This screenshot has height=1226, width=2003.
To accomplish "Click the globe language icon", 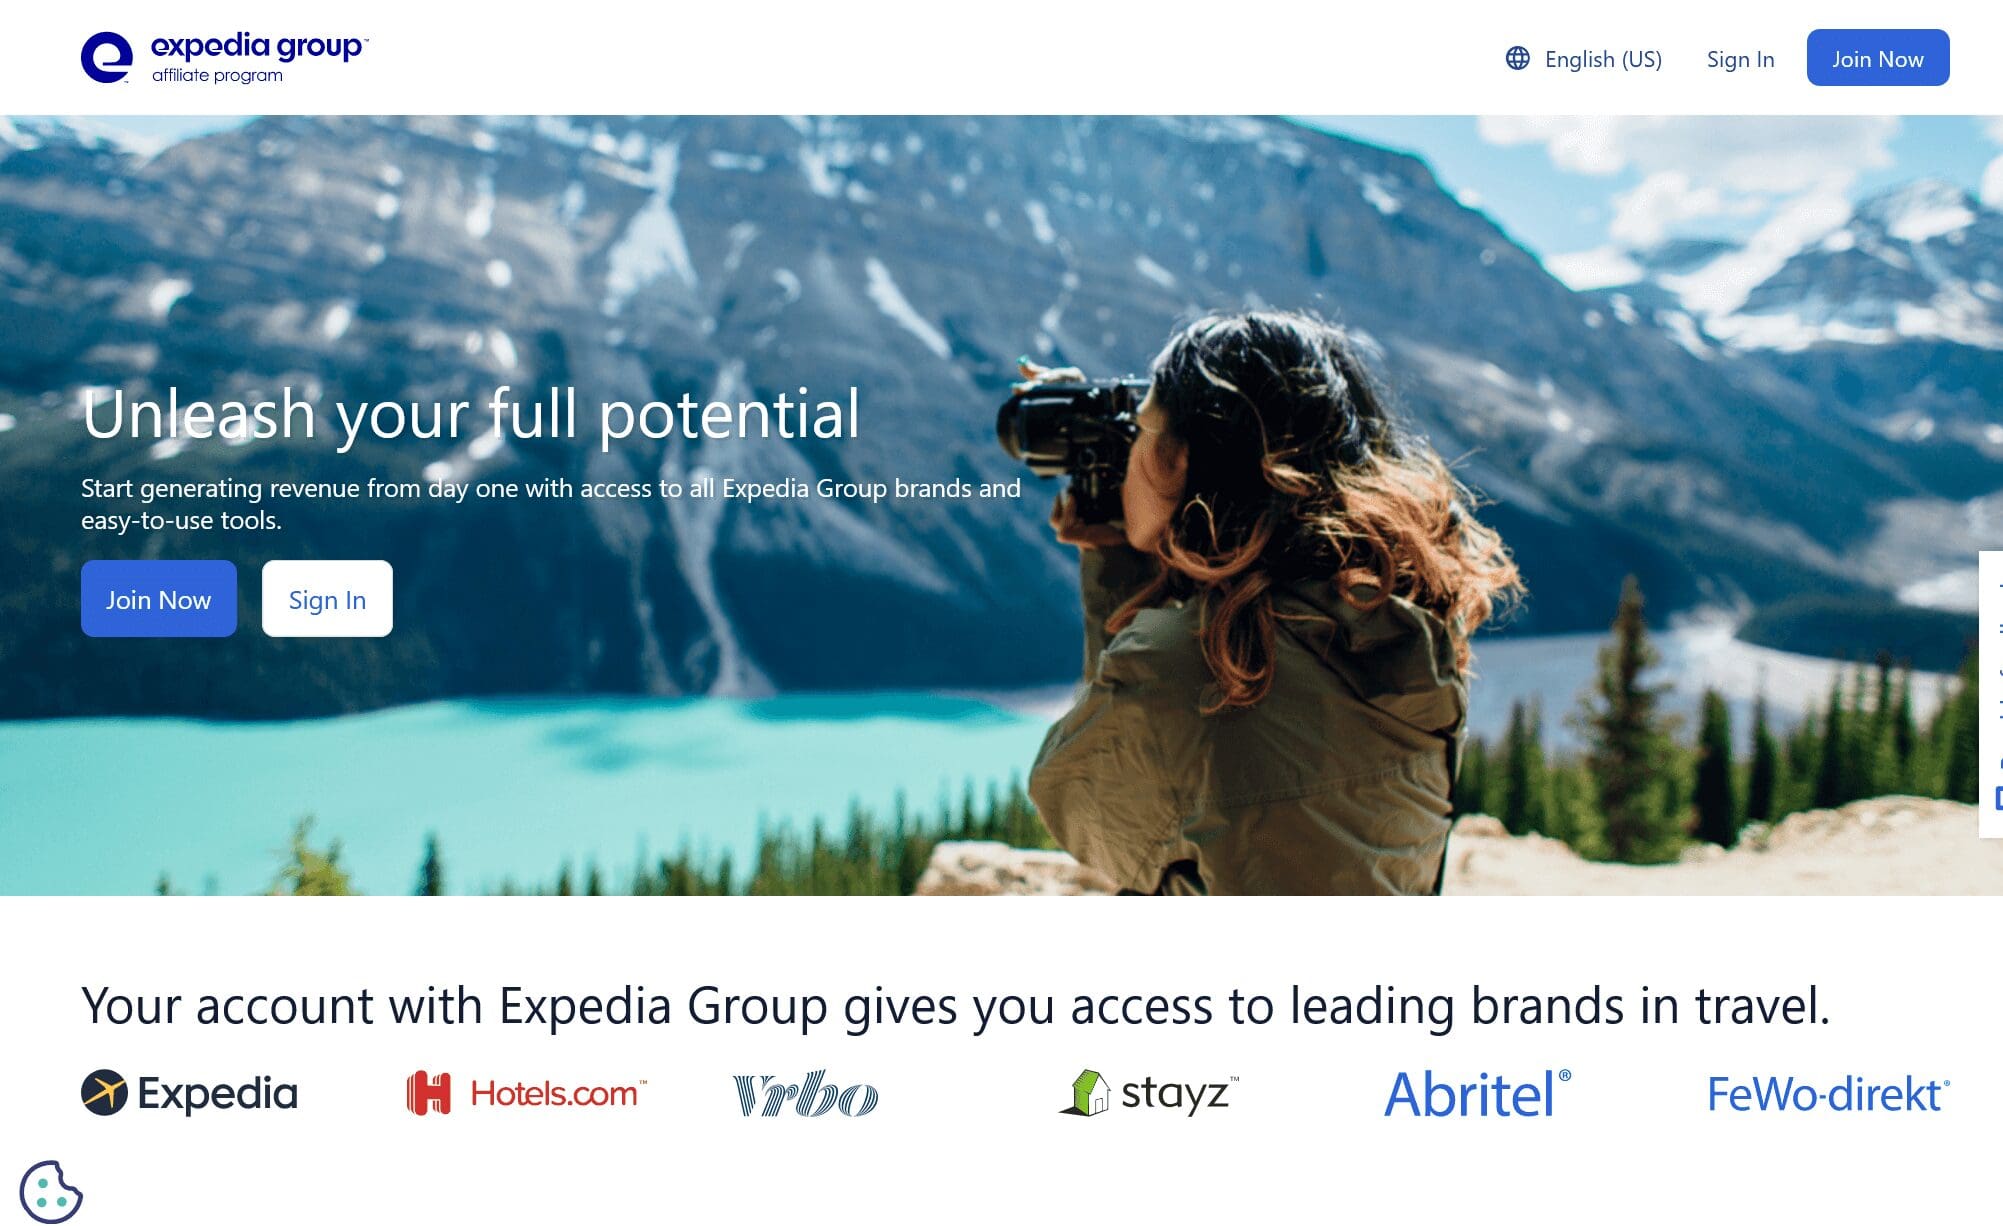I will click(x=1517, y=58).
